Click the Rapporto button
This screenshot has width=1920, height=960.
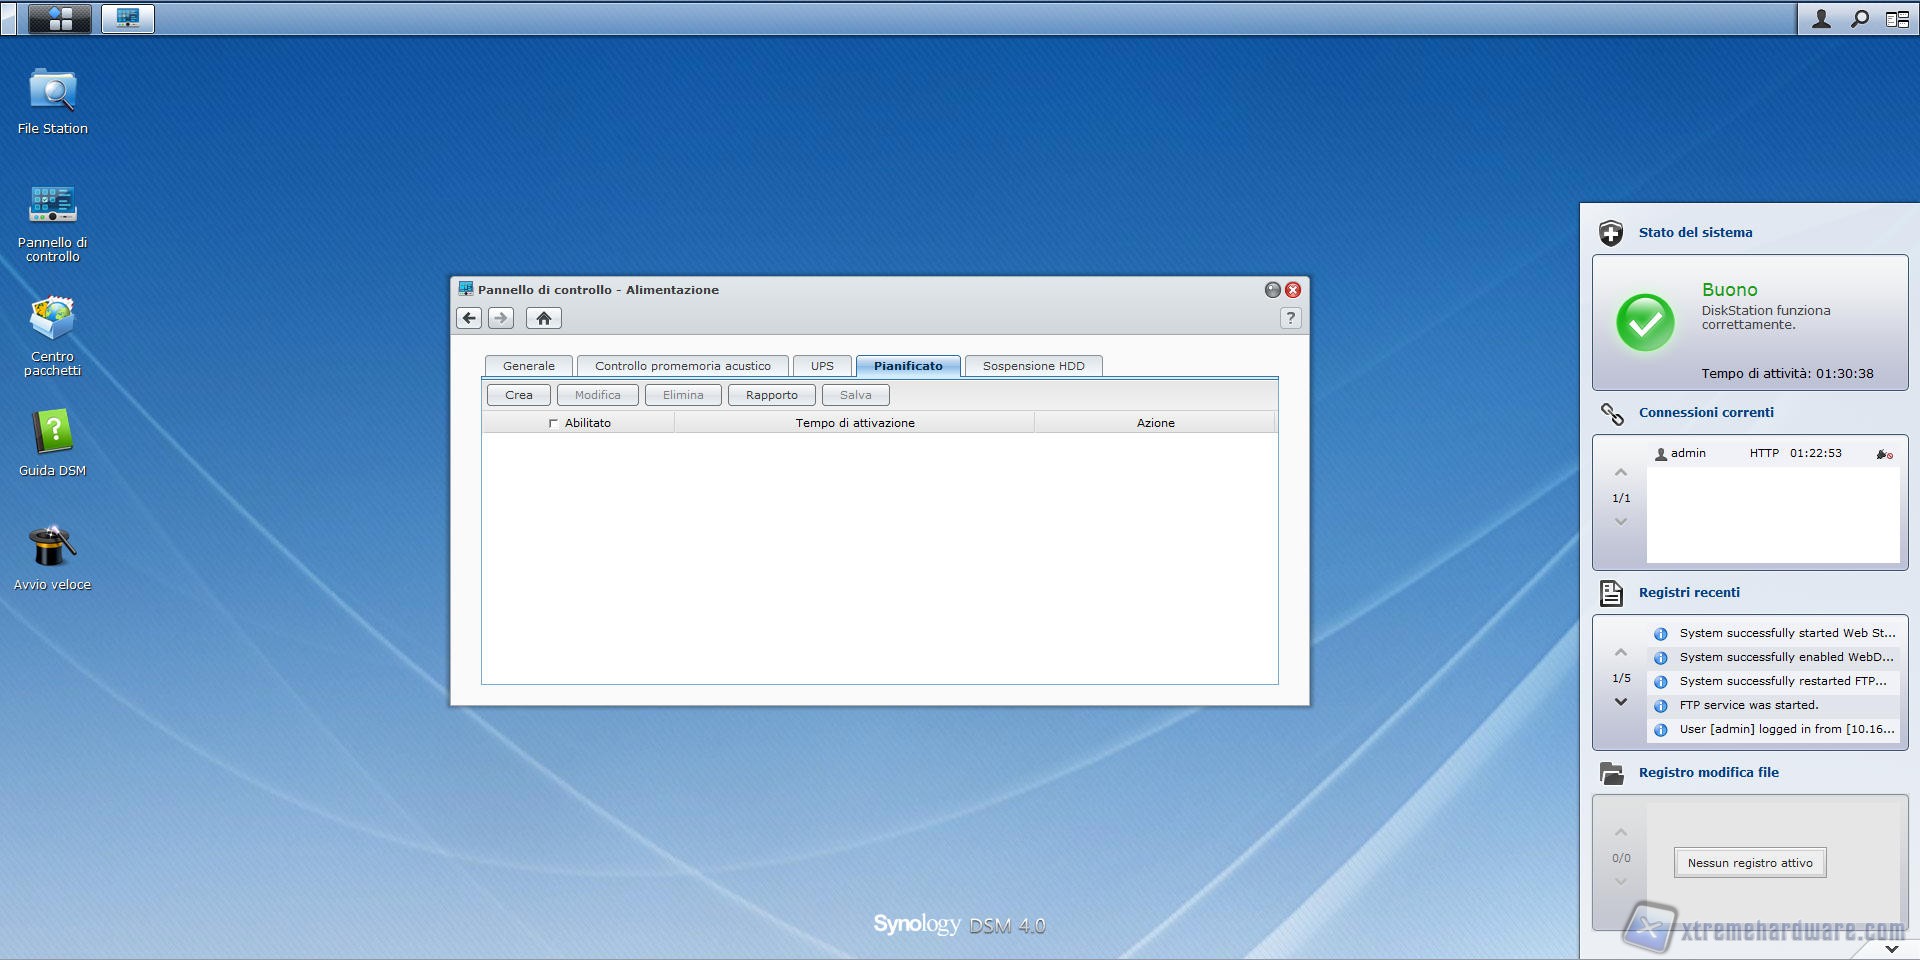point(771,395)
